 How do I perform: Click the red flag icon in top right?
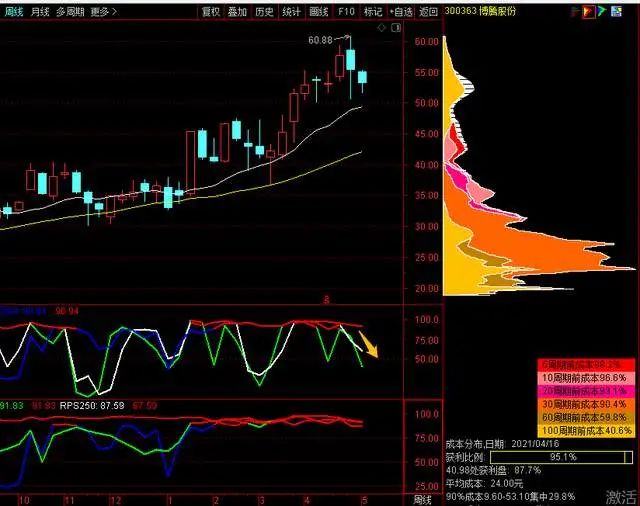point(589,12)
